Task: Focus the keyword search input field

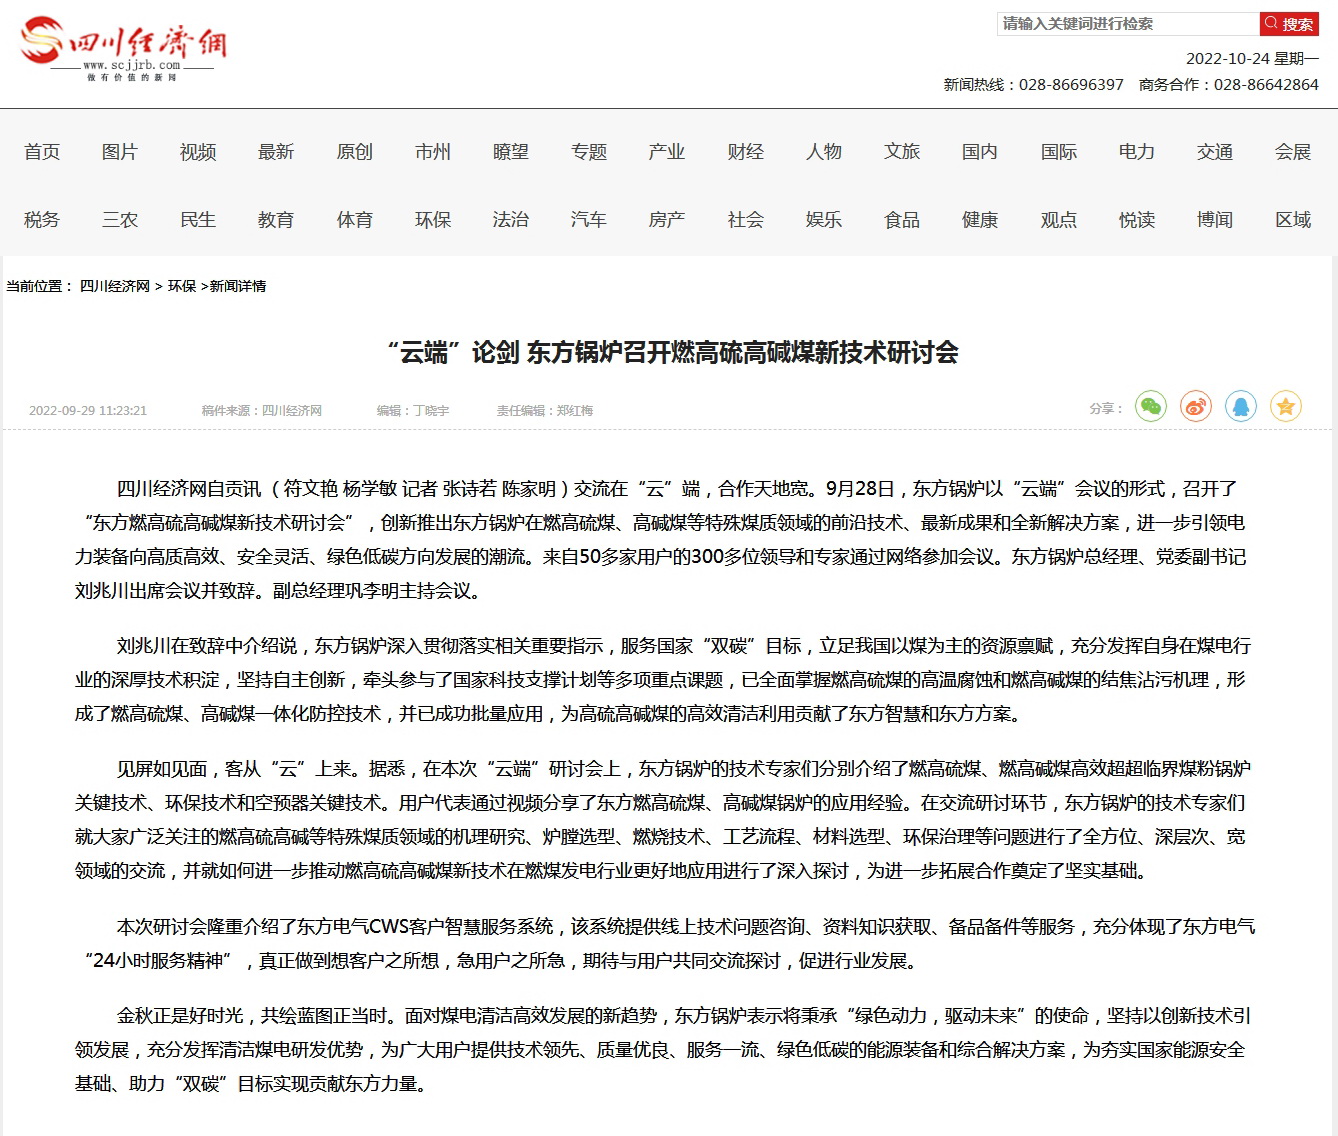Action: [x=1128, y=24]
